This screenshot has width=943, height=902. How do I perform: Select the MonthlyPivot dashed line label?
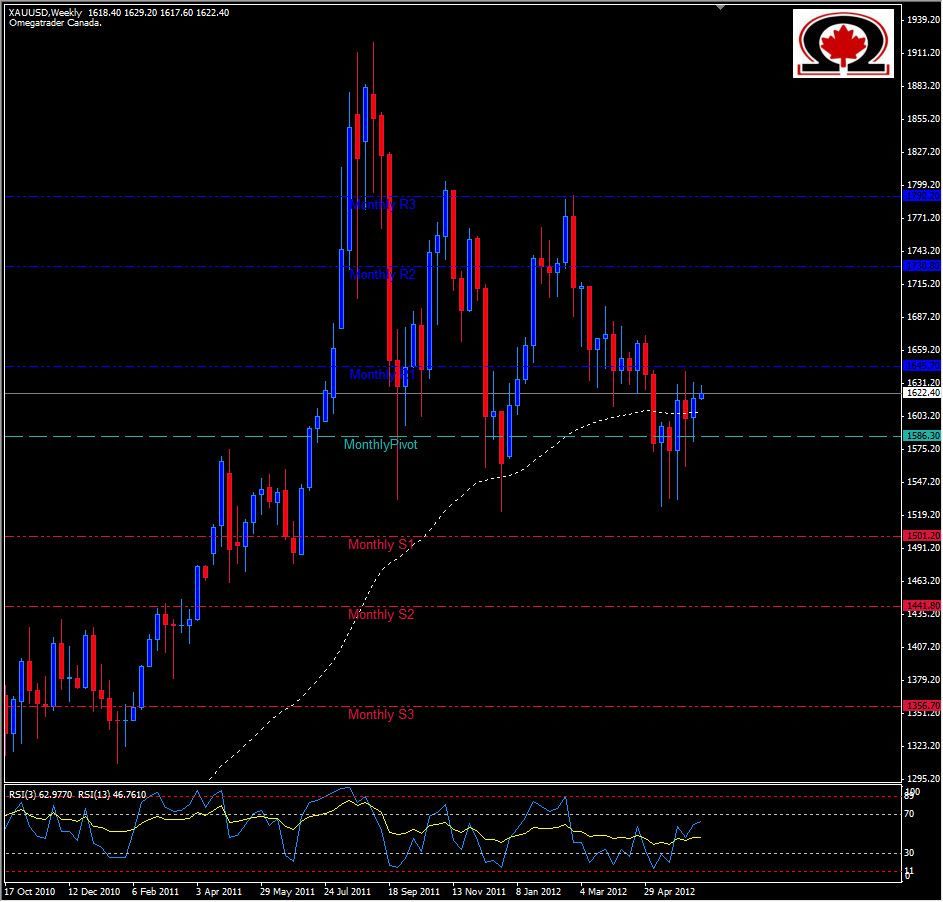382,444
